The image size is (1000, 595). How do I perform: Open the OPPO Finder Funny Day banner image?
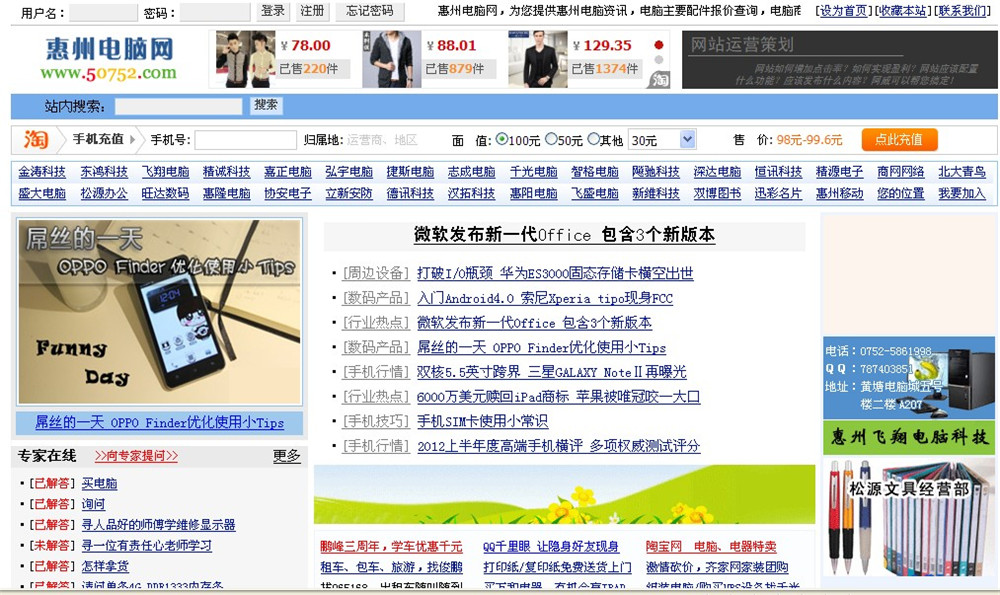click(159, 312)
